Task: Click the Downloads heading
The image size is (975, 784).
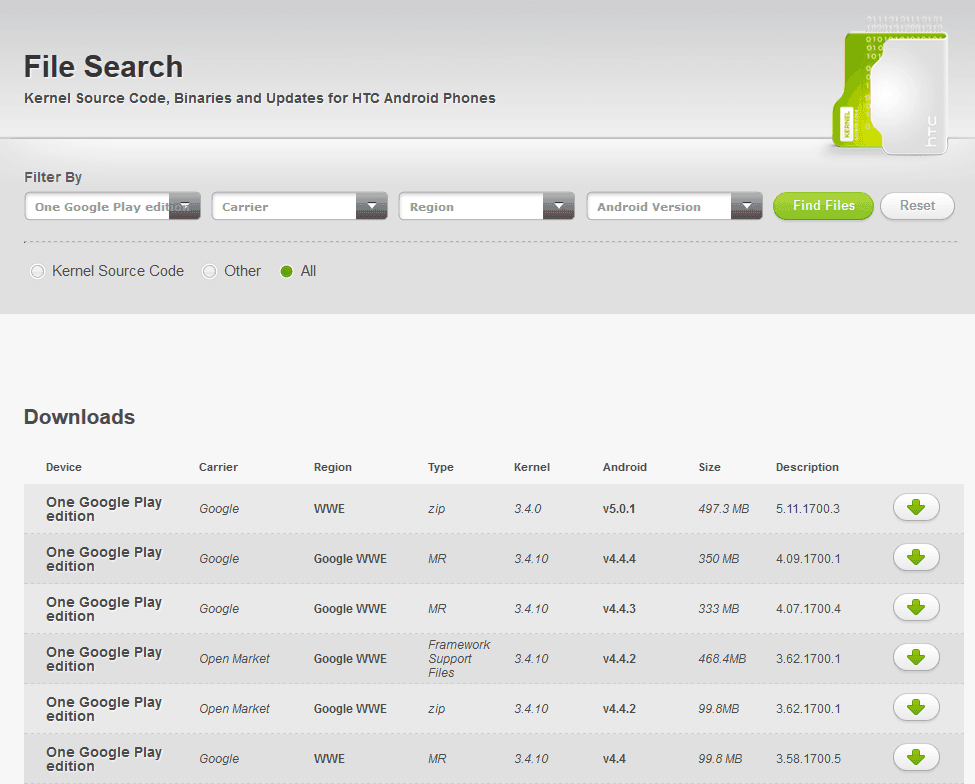Action: 79,417
